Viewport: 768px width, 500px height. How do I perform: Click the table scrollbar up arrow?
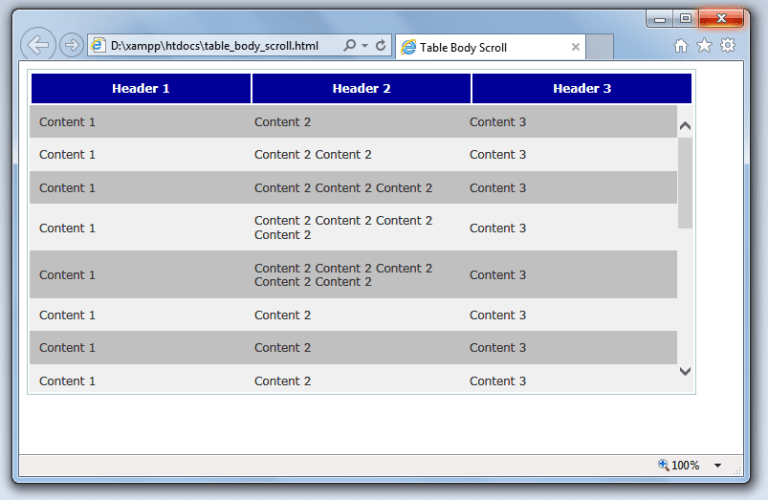tap(685, 126)
